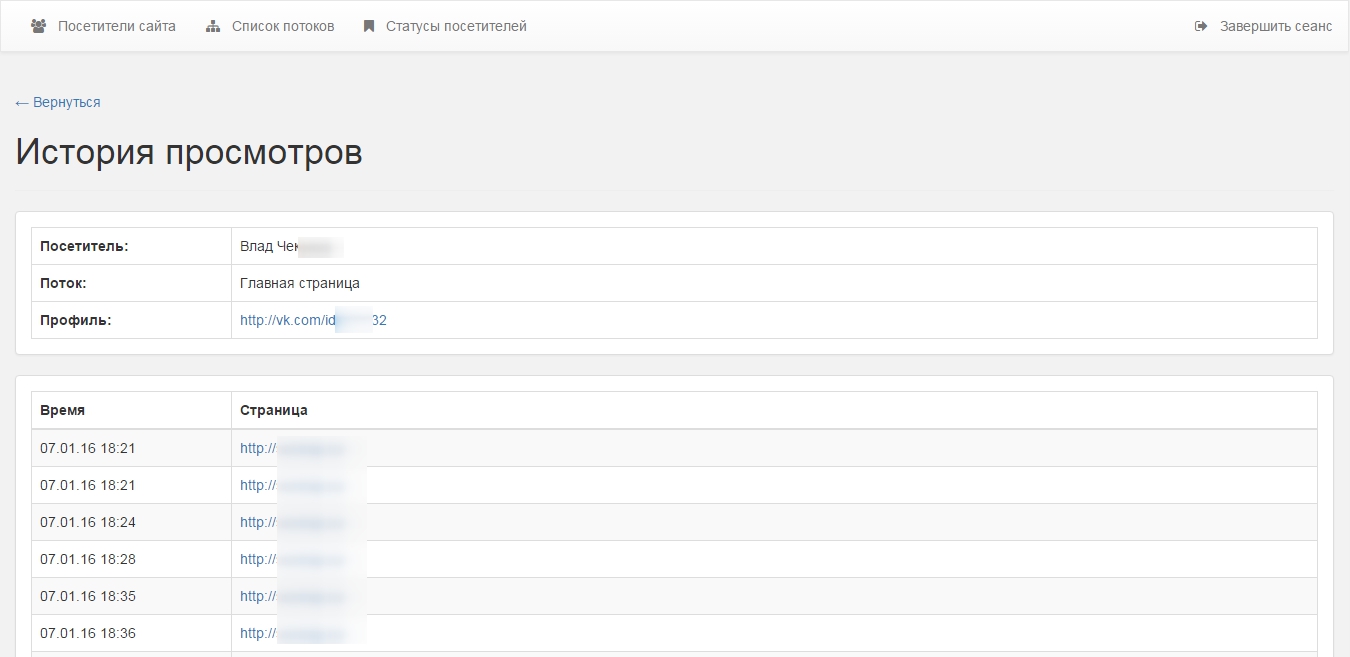This screenshot has height=657, width=1350.
Task: Click the site visitors people icon
Action: [39, 26]
